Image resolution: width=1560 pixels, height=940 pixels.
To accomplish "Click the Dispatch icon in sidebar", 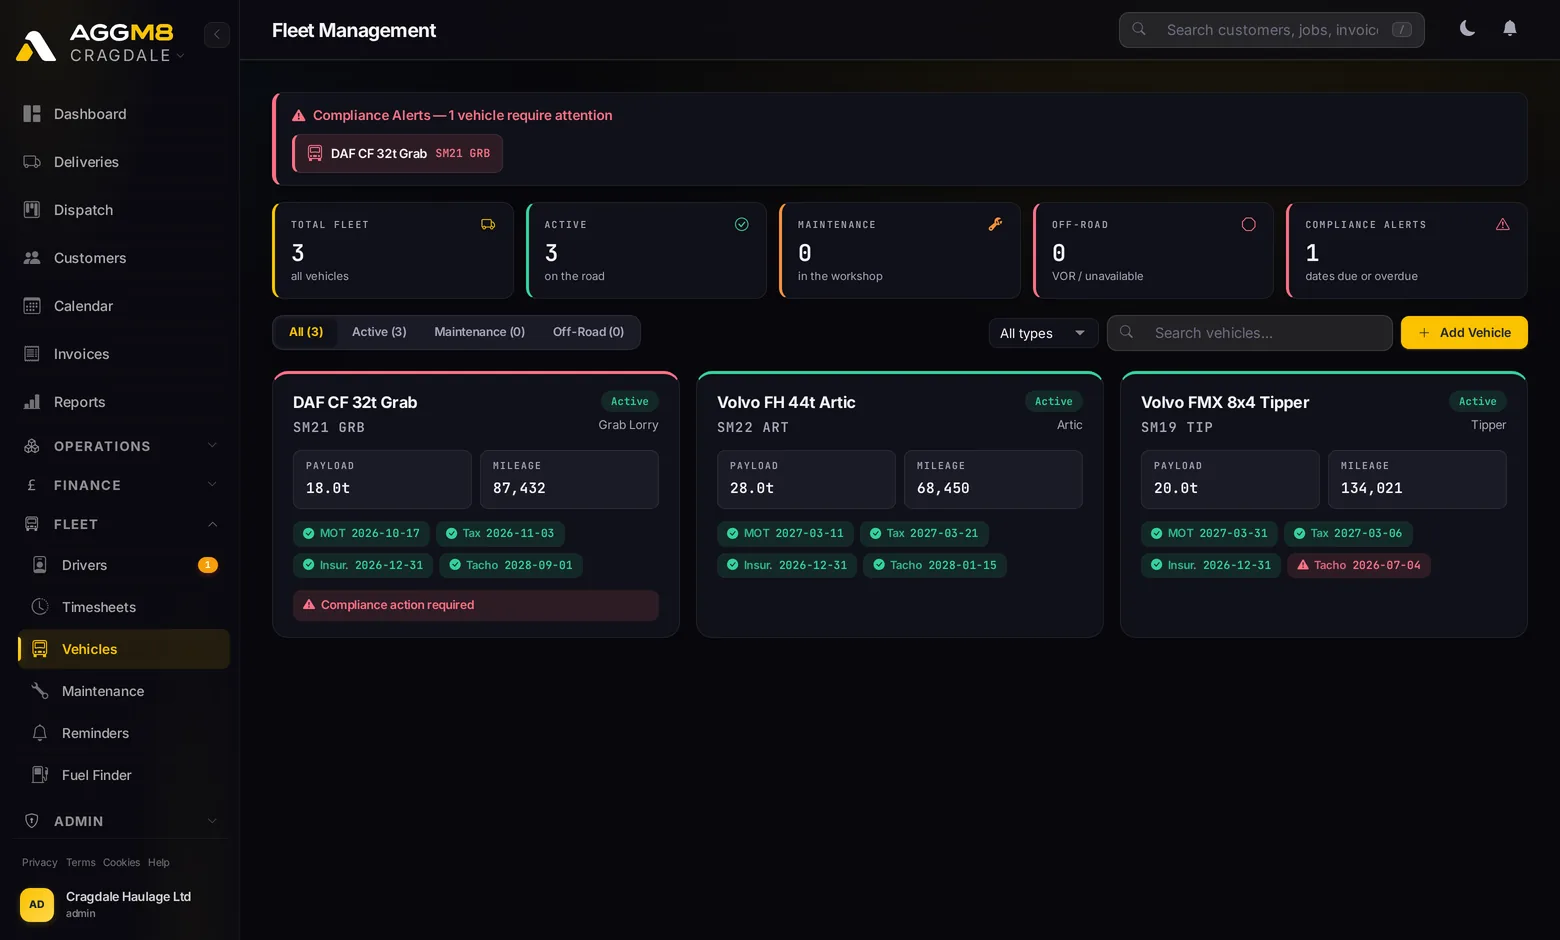I will tap(32, 210).
